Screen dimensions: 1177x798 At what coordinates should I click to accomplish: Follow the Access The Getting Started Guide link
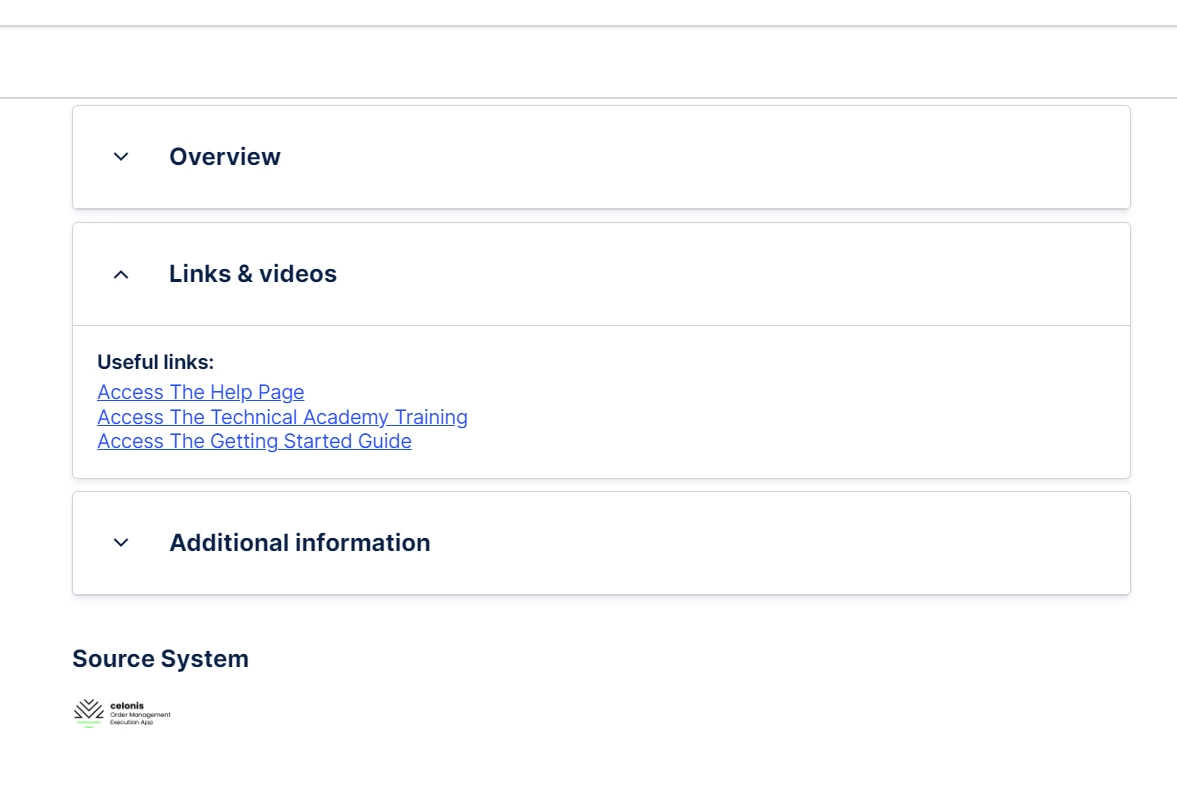point(254,441)
